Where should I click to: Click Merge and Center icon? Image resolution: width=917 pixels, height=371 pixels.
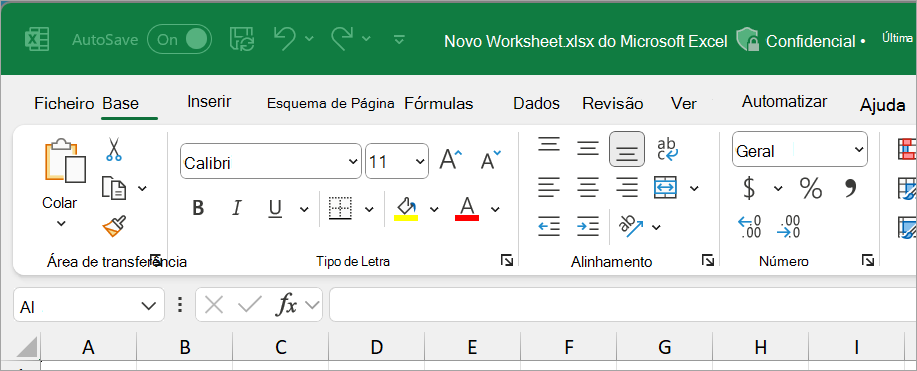pos(666,187)
